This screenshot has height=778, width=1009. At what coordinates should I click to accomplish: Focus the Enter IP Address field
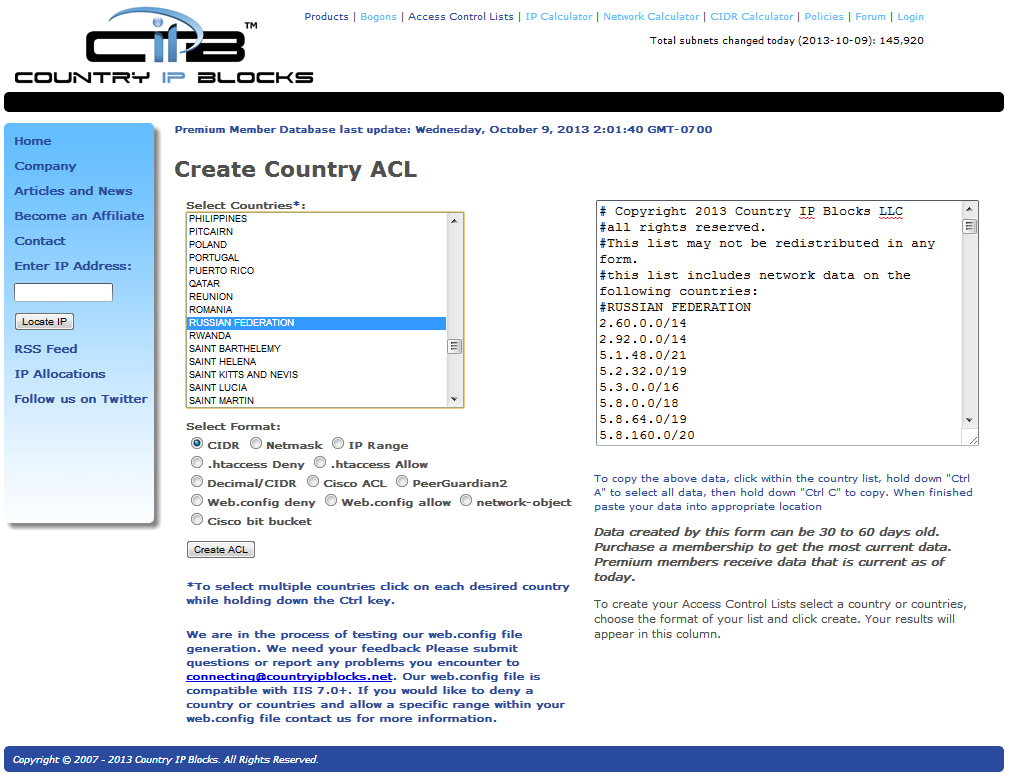click(x=64, y=292)
